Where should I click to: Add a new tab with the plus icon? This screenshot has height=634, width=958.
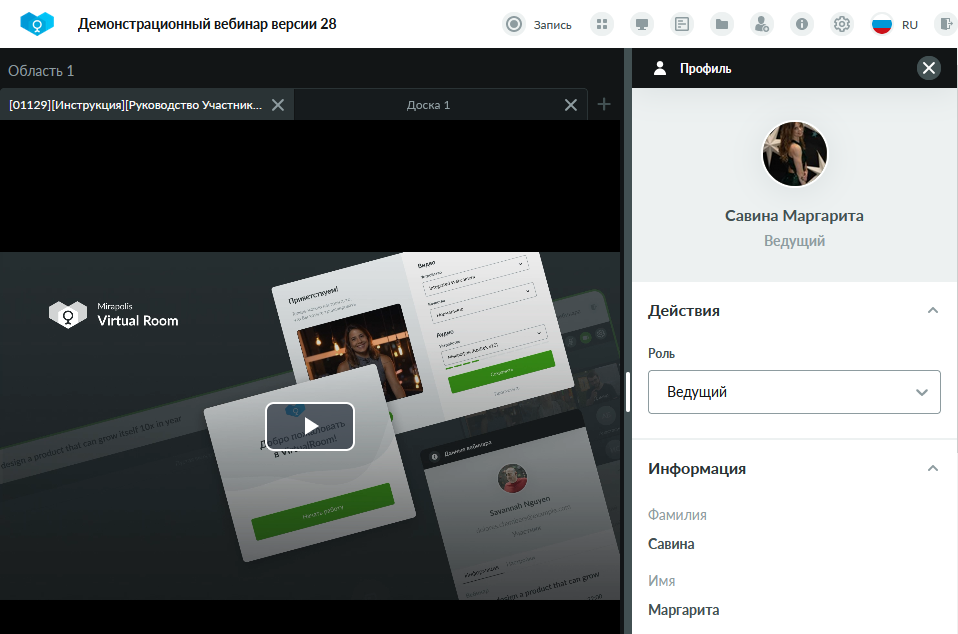point(604,104)
